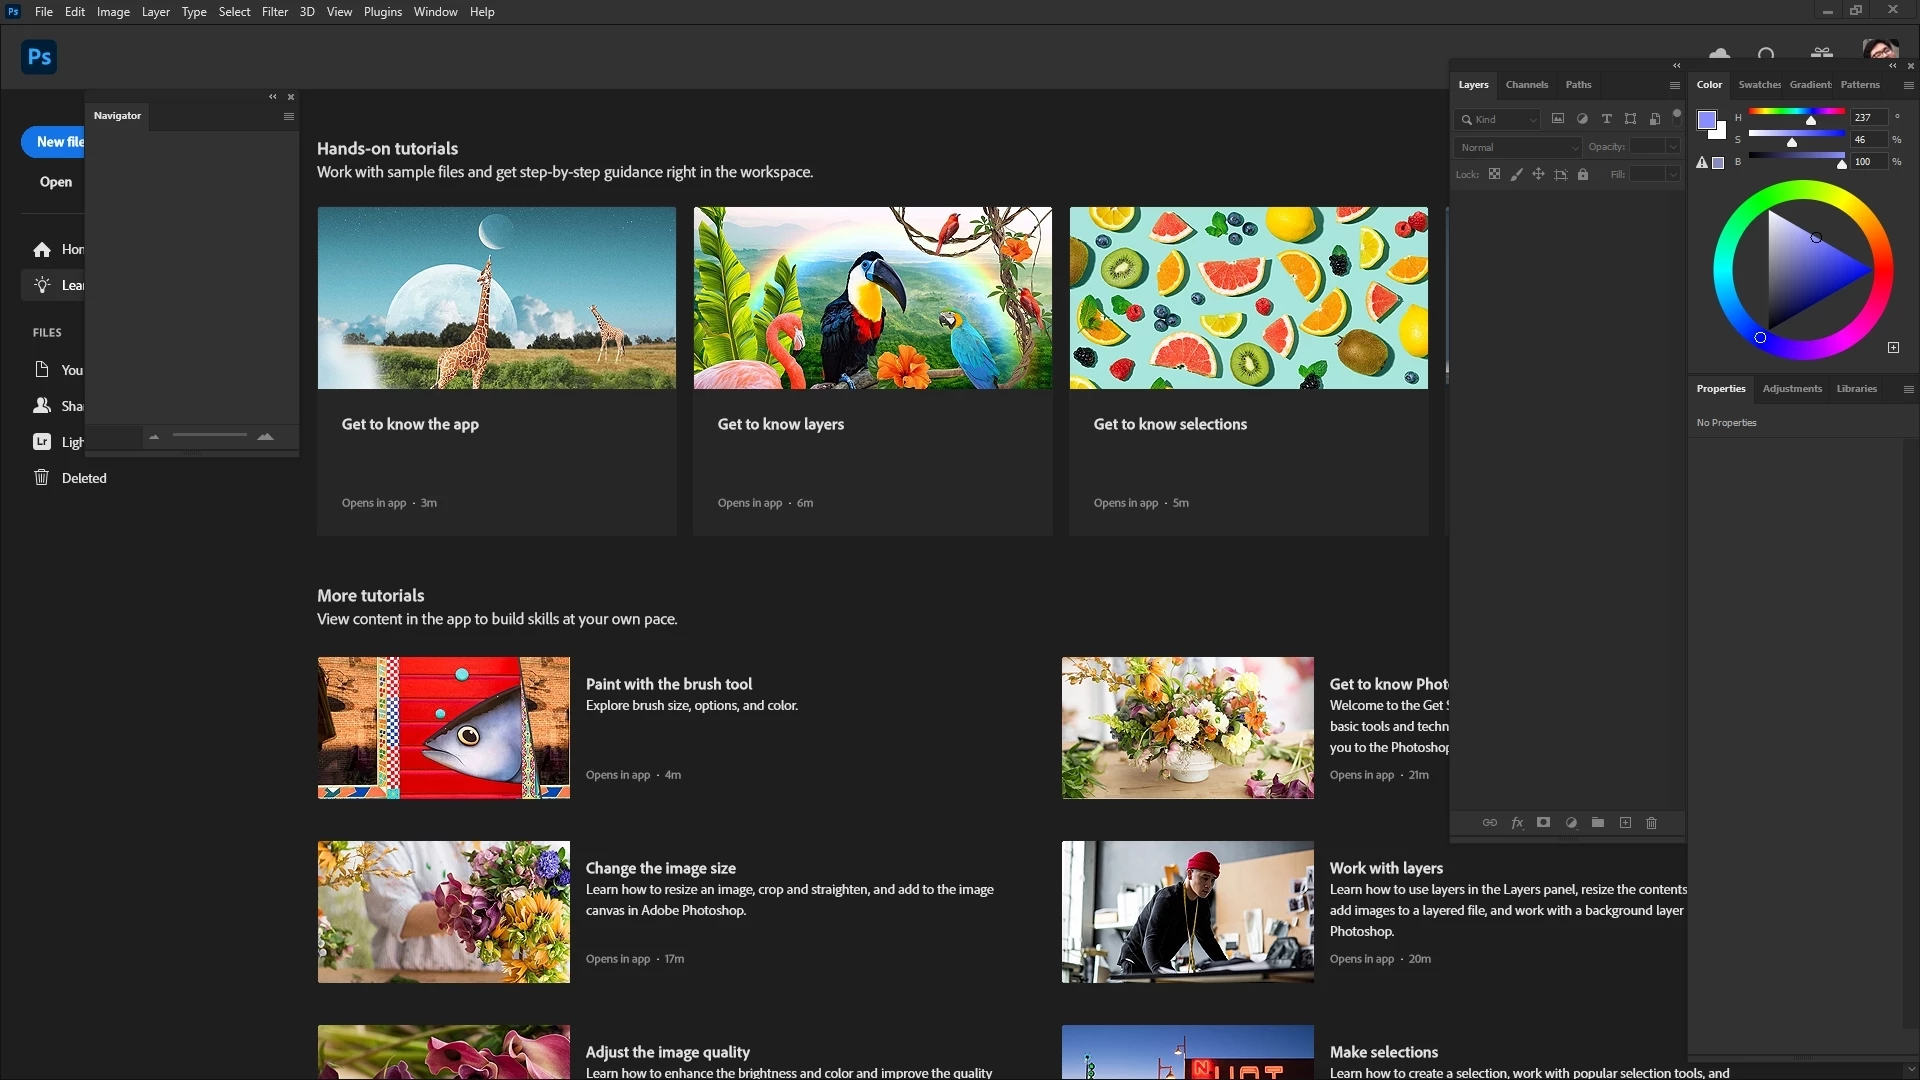Image resolution: width=1920 pixels, height=1080 pixels.
Task: Open the Get to know layers thumbnail
Action: pos(872,298)
